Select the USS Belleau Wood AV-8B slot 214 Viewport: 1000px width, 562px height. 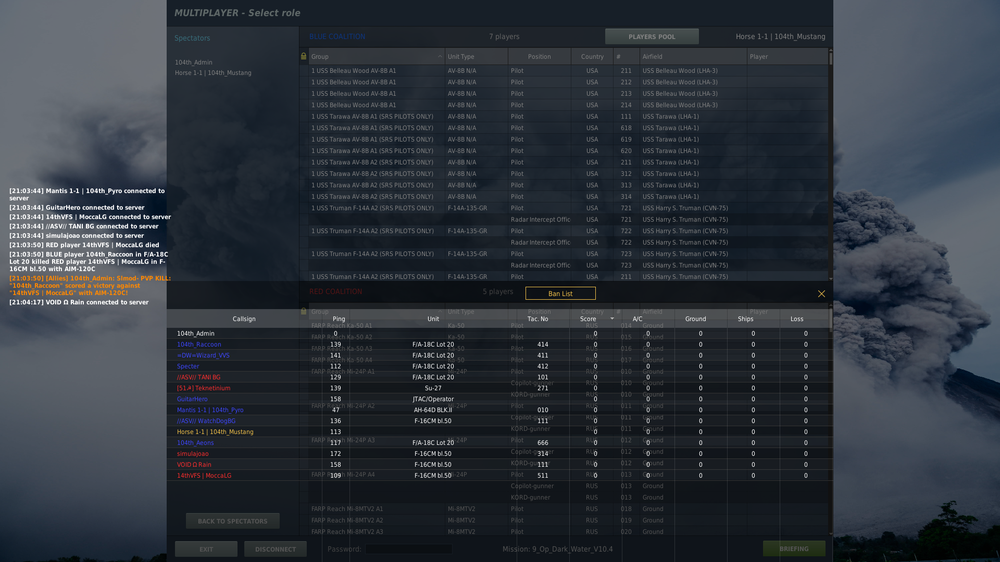[568, 105]
